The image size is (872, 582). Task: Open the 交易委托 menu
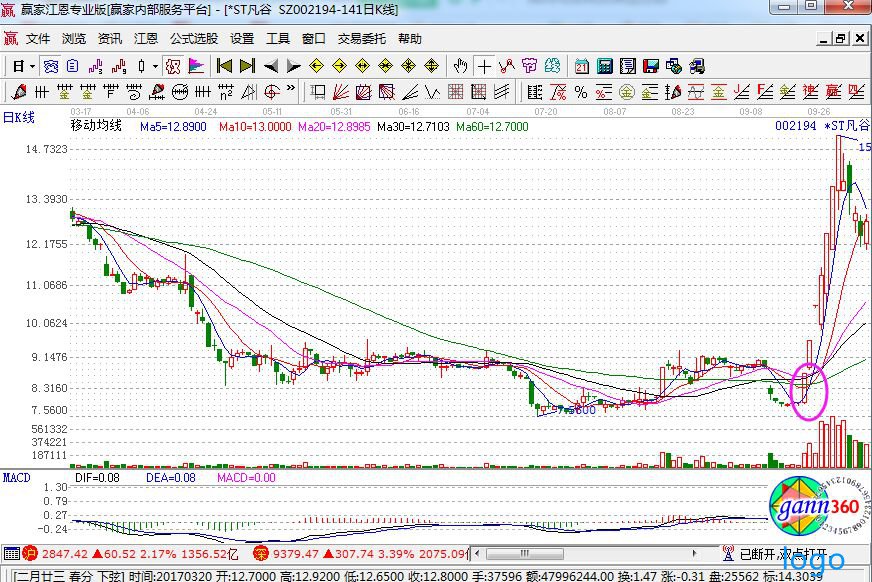click(361, 39)
